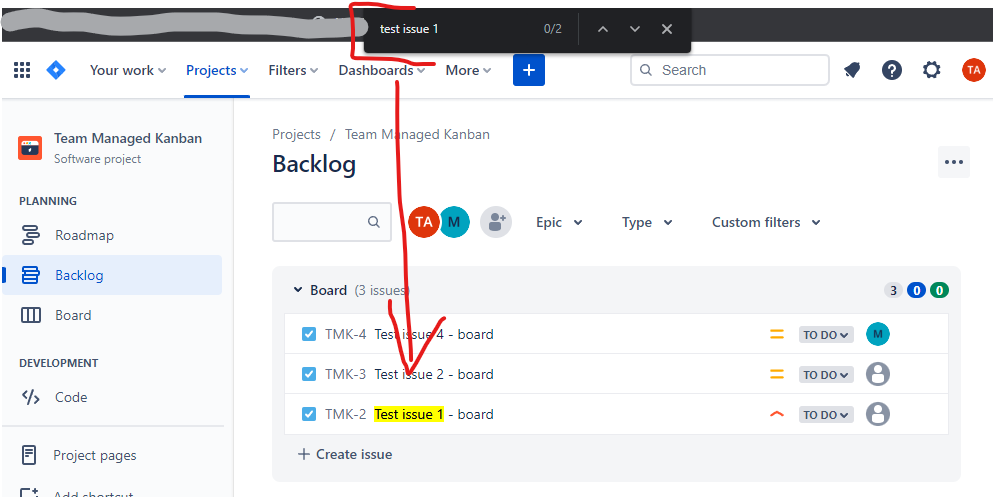993x497 pixels.
Task: Open issue key TMK-3
Action: click(346, 374)
